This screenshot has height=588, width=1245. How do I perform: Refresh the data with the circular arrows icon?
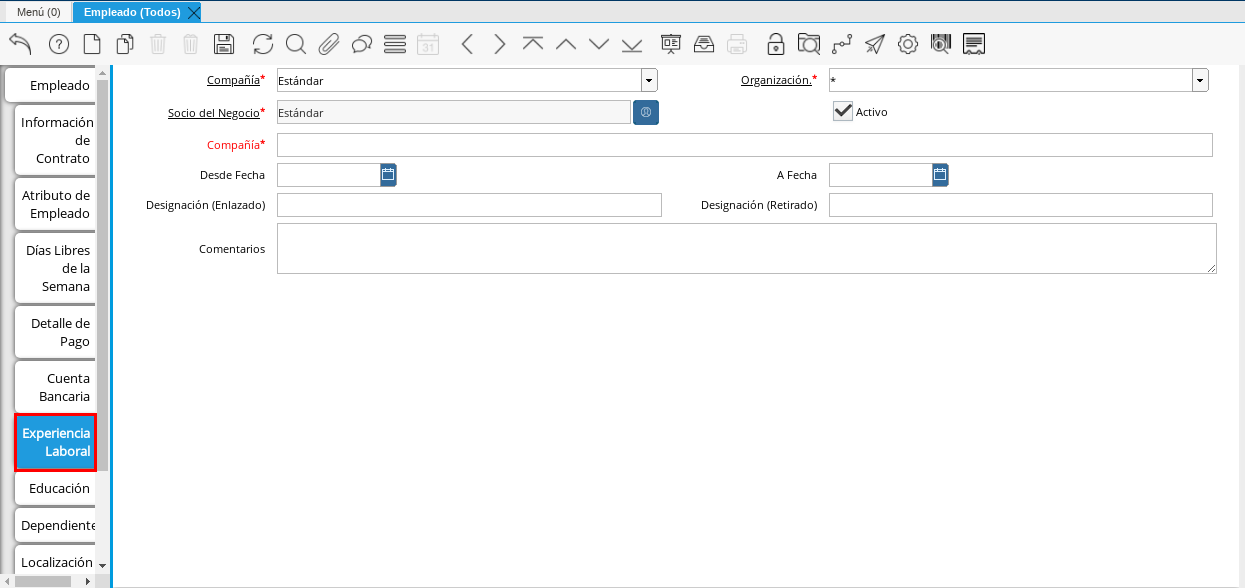(263, 44)
